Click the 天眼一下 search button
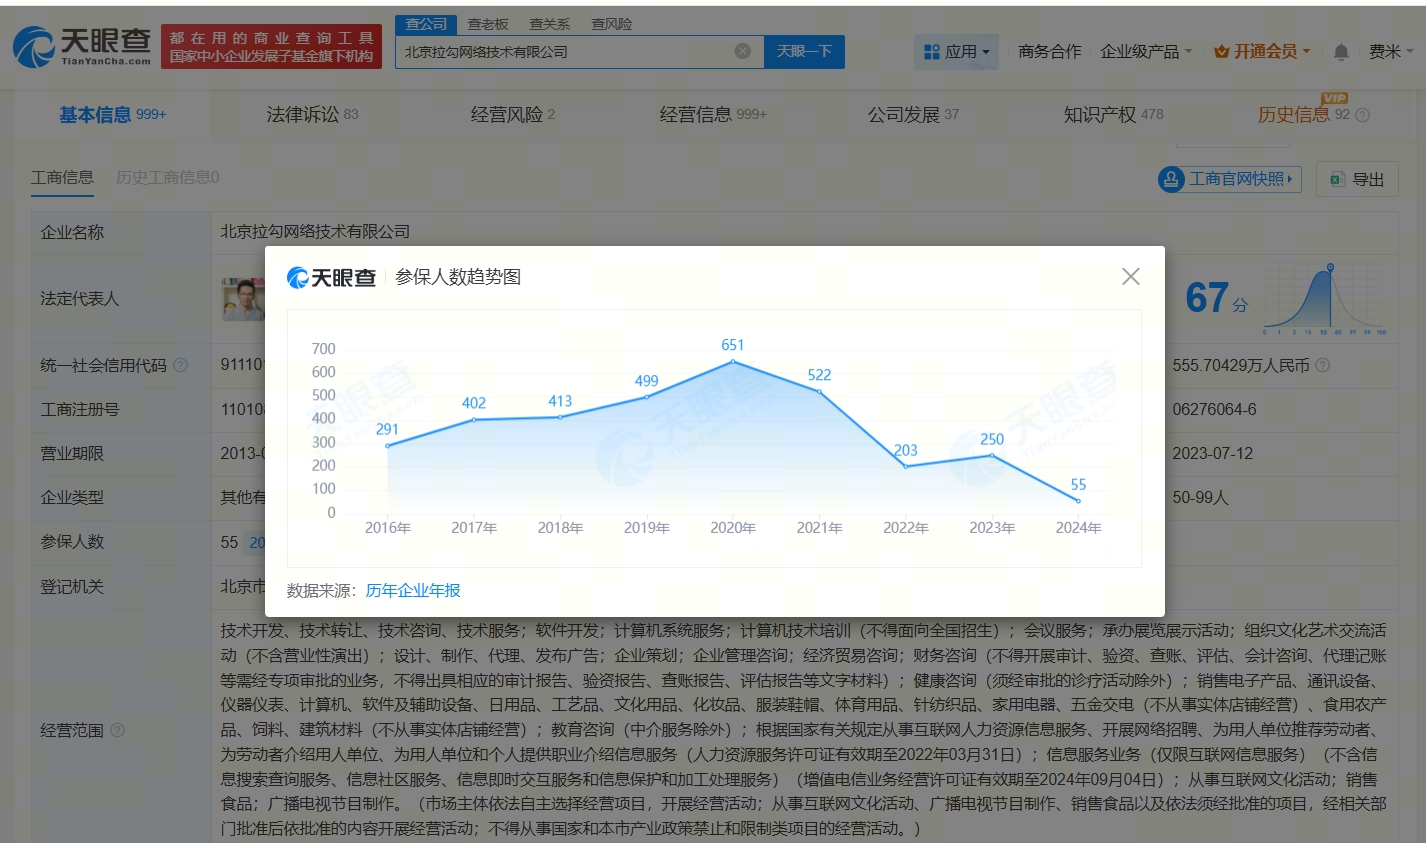Image resolution: width=1426 pixels, height=843 pixels. pos(804,52)
